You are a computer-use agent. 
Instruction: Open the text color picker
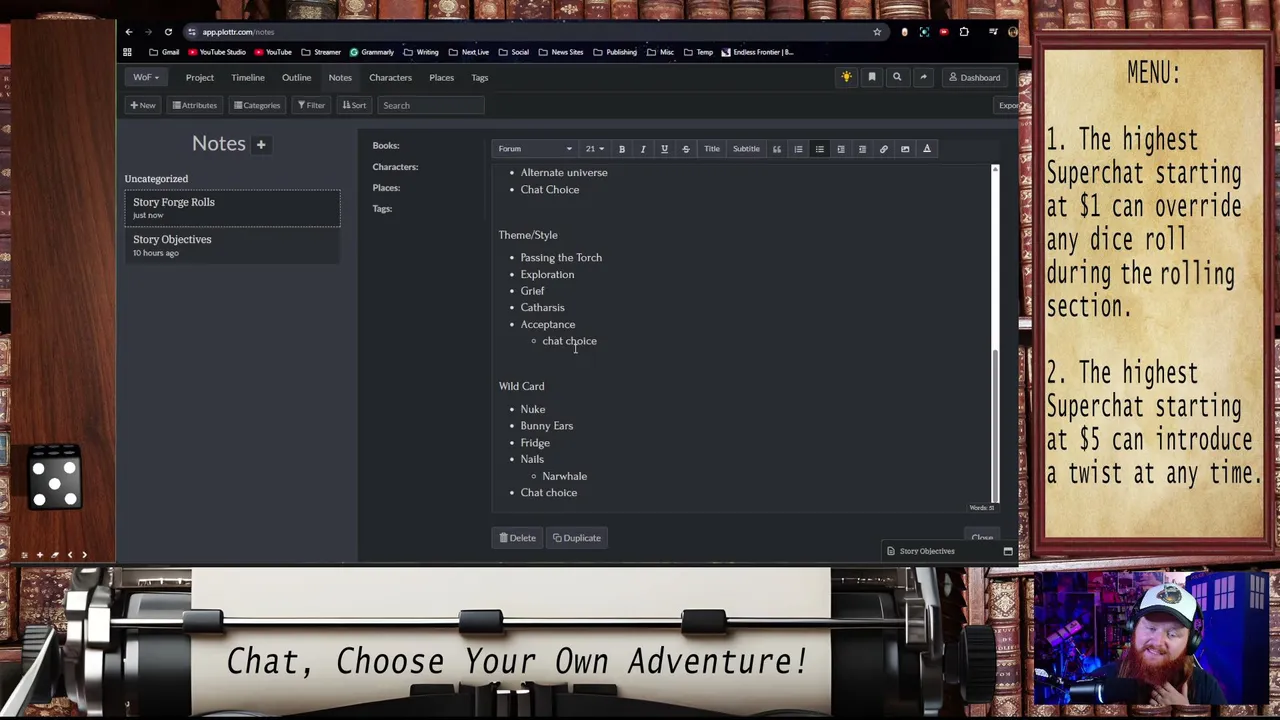tap(926, 149)
